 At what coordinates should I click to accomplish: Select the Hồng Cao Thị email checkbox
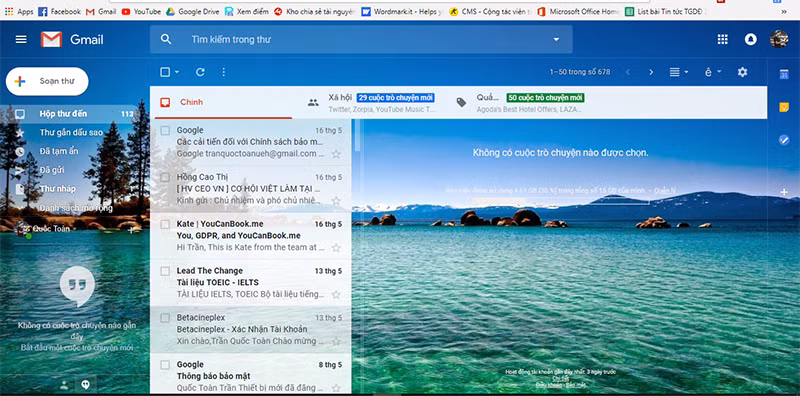point(165,177)
